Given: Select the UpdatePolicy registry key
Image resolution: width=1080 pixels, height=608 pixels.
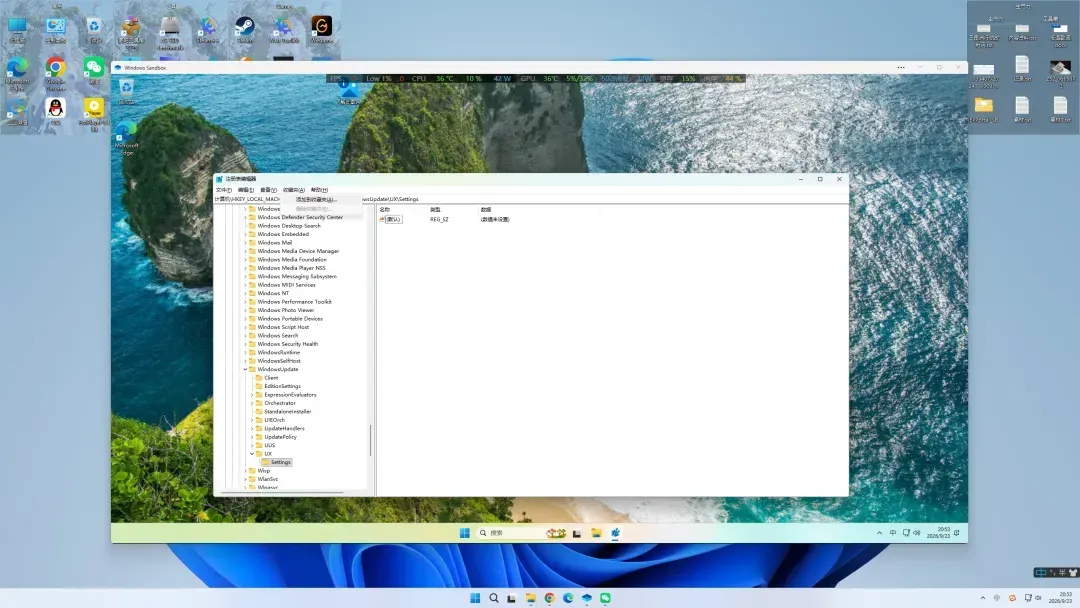Looking at the screenshot, I should [280, 437].
